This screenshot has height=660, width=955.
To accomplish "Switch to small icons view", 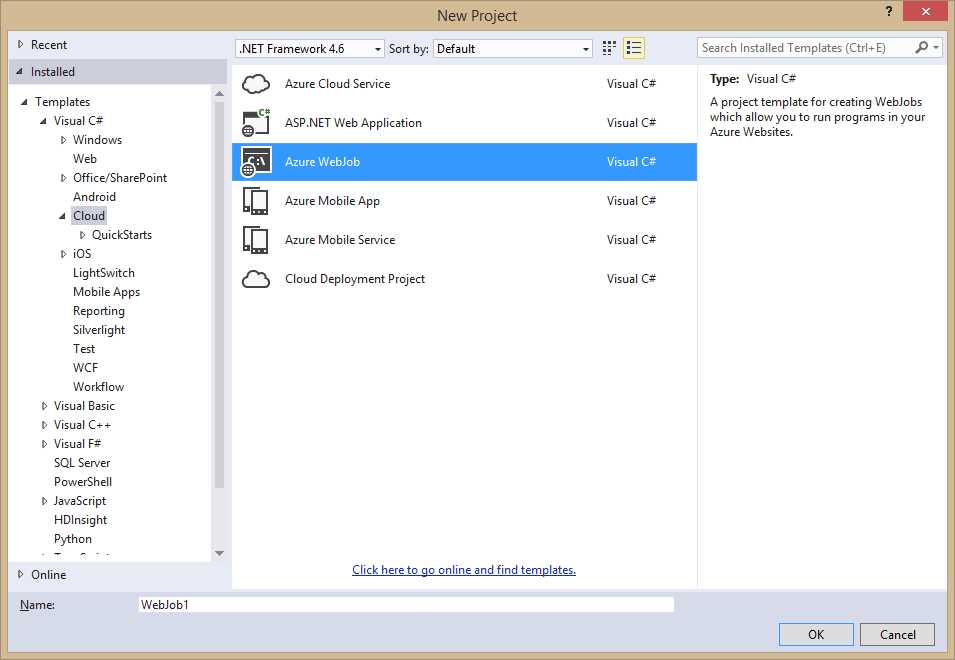I will (x=608, y=47).
